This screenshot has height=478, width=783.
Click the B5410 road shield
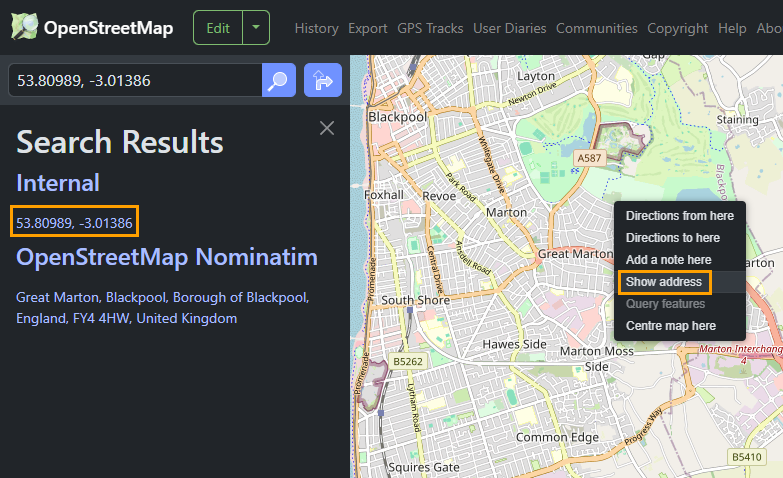point(747,457)
